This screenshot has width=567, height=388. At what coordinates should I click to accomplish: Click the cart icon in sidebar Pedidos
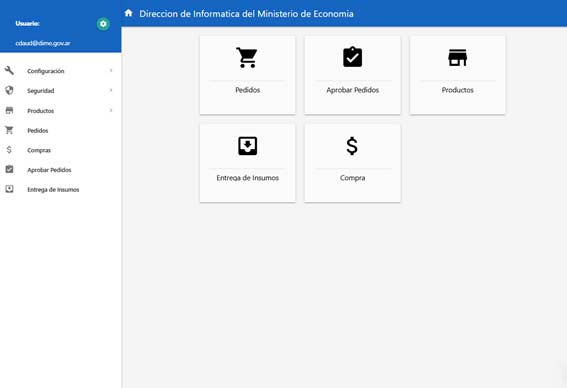point(9,130)
